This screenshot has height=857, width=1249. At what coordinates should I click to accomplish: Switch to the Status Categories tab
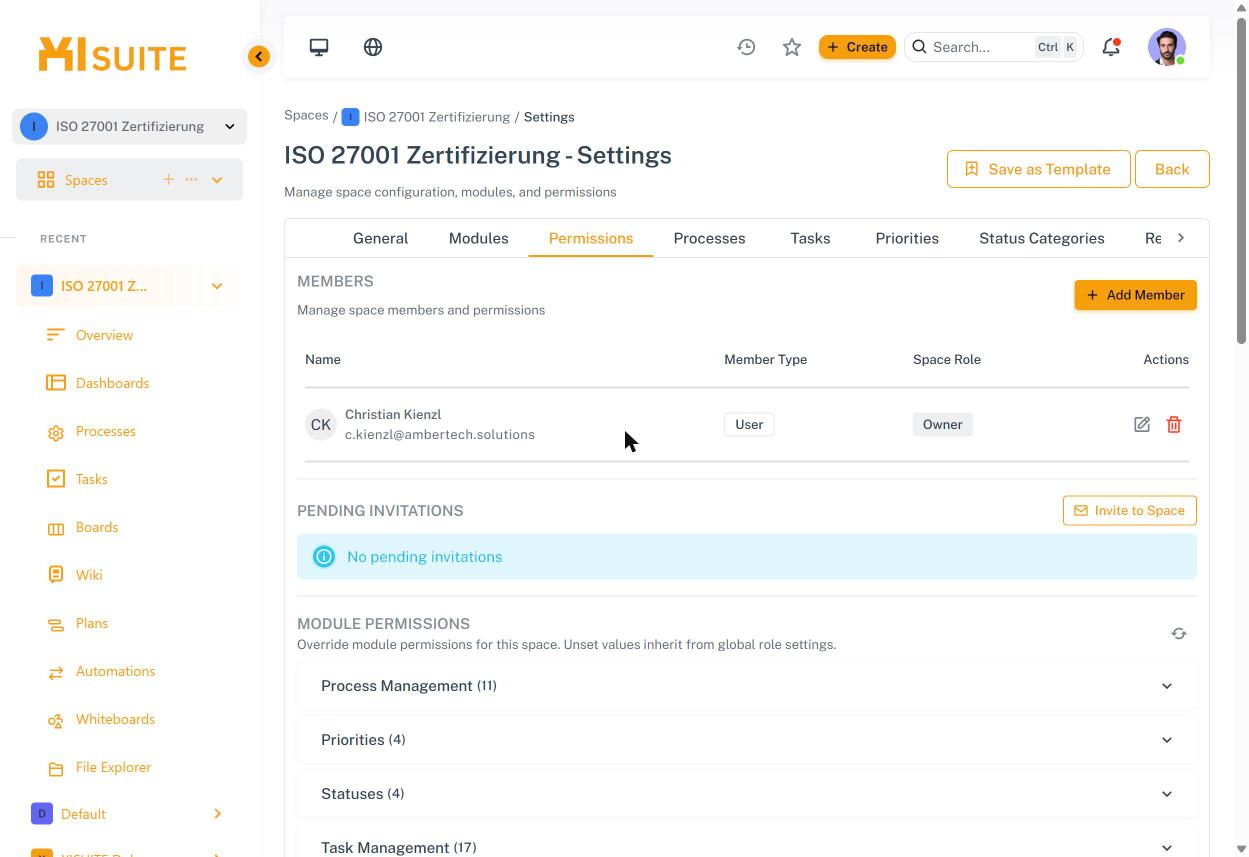click(1042, 238)
